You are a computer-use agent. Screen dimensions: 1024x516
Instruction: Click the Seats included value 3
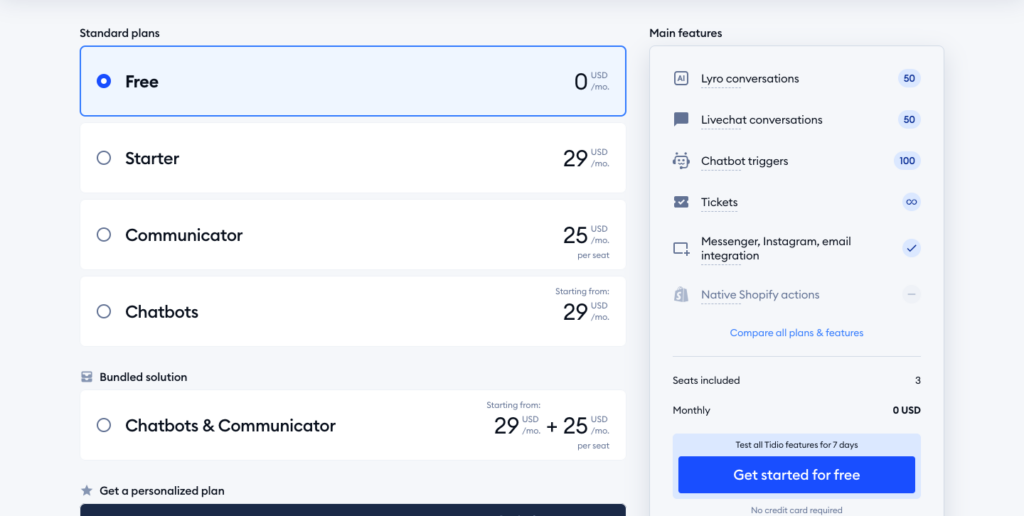[918, 380]
